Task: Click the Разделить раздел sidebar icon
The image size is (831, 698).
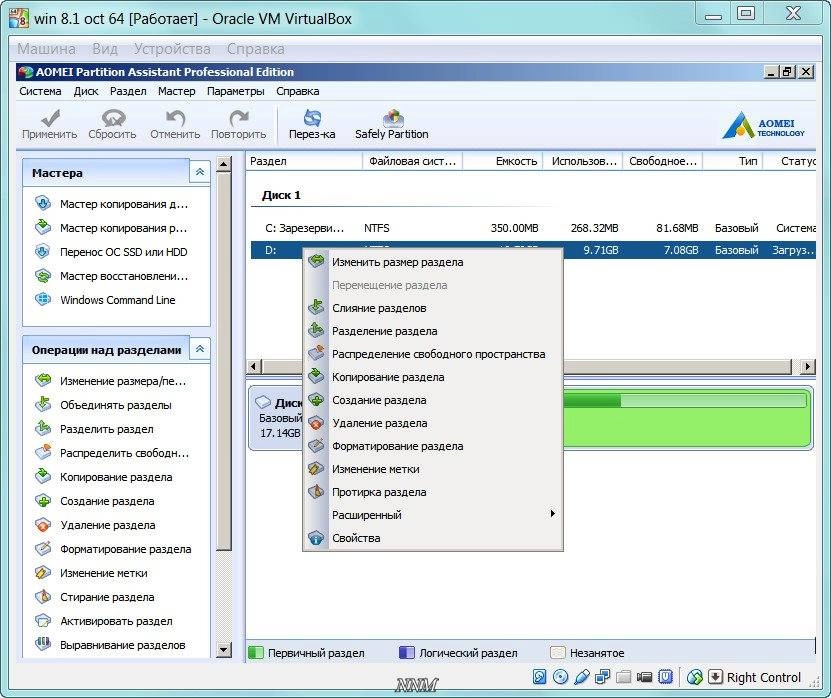Action: (x=43, y=428)
